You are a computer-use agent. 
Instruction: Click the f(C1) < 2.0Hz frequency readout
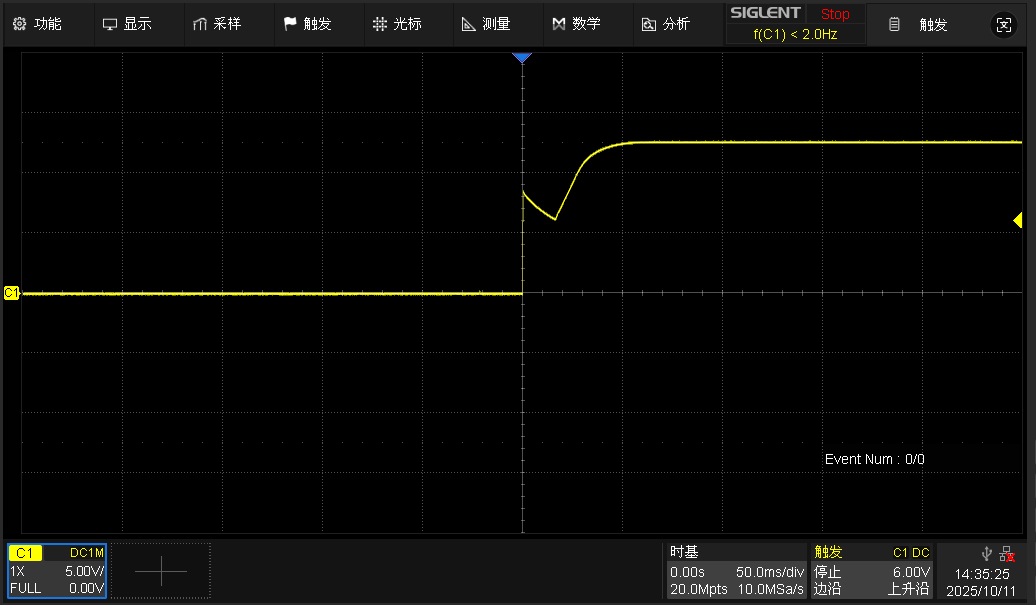tap(796, 34)
